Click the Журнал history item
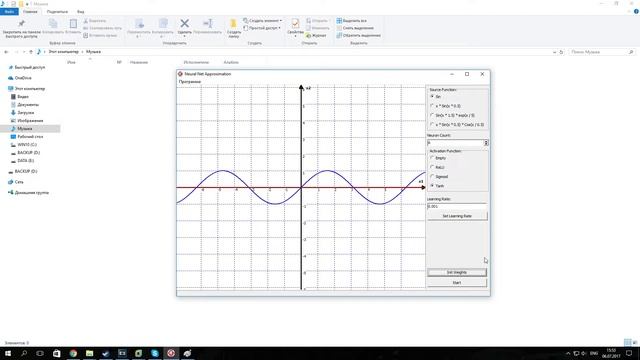Viewport: 640px width, 360px height. [316, 36]
